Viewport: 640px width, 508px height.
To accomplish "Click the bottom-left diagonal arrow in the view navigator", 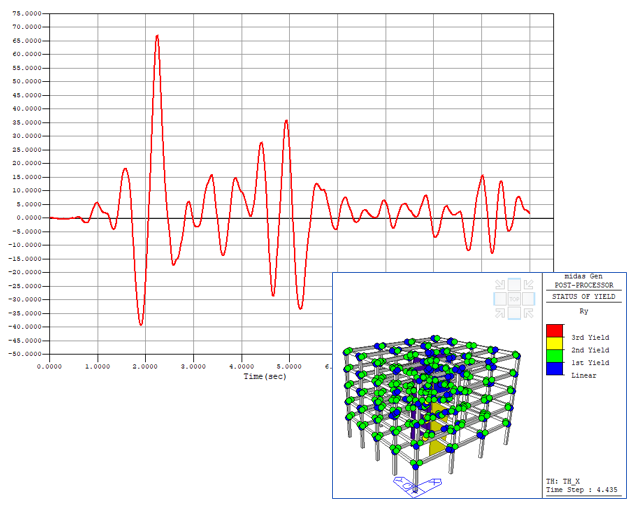I will tap(501, 312).
